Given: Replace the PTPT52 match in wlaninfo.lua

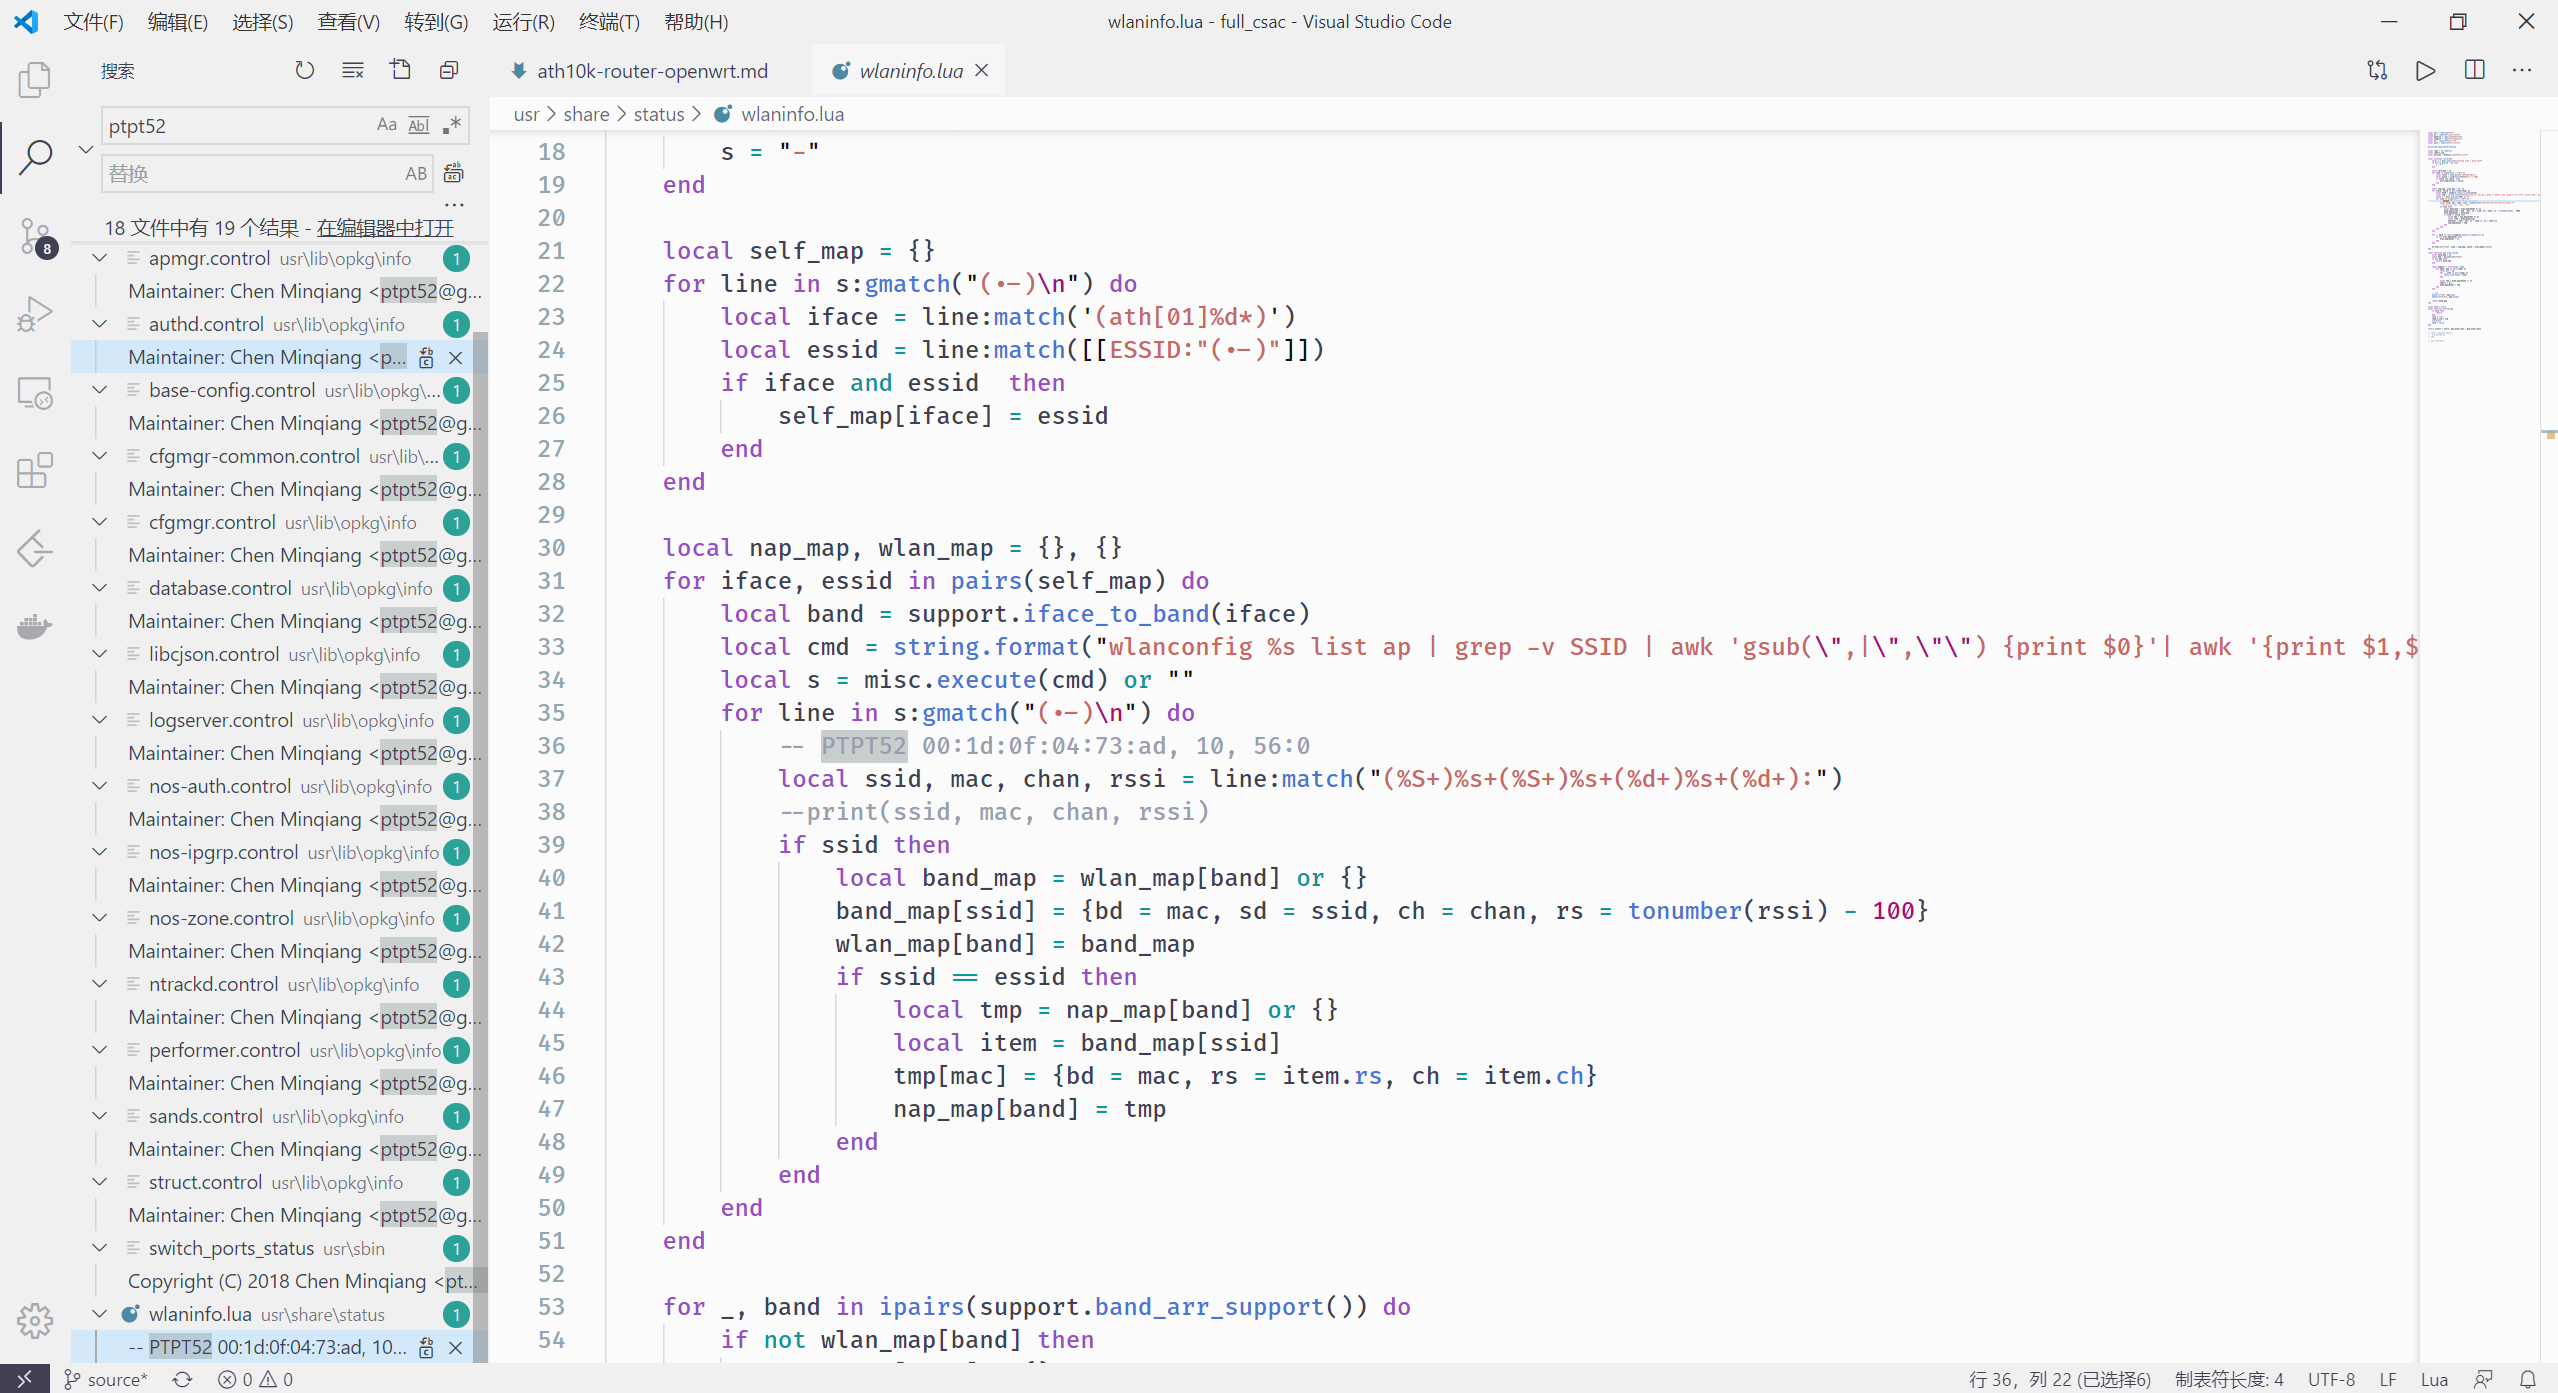Looking at the screenshot, I should pyautogui.click(x=426, y=1347).
